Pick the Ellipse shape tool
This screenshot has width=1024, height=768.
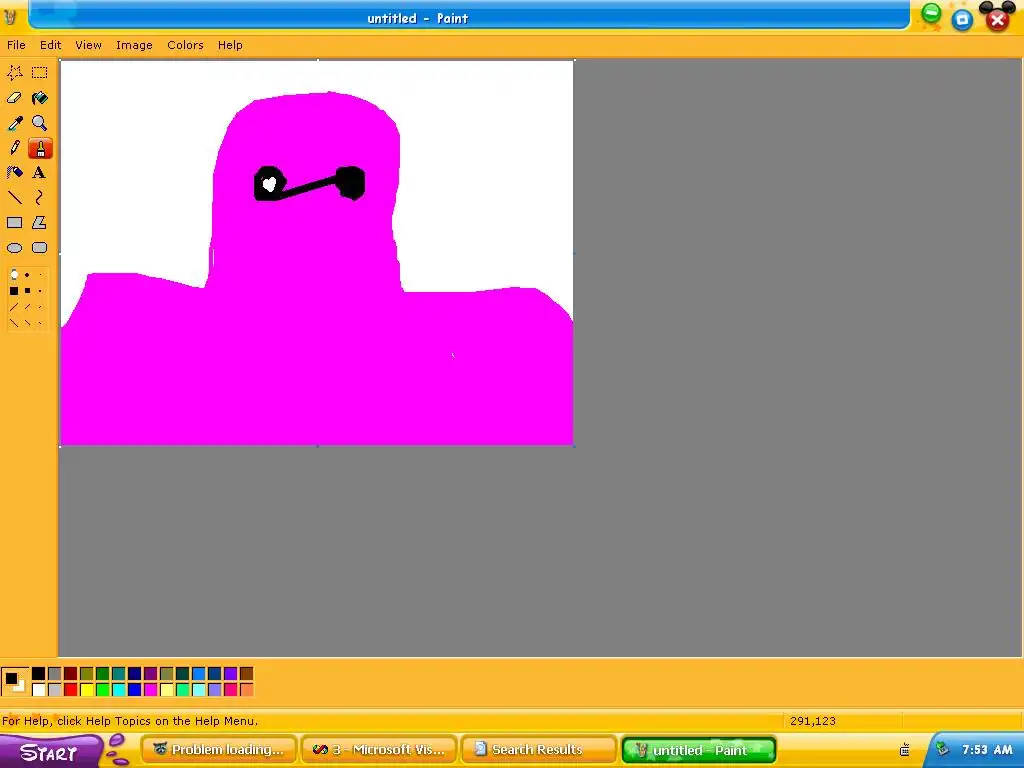coord(14,248)
